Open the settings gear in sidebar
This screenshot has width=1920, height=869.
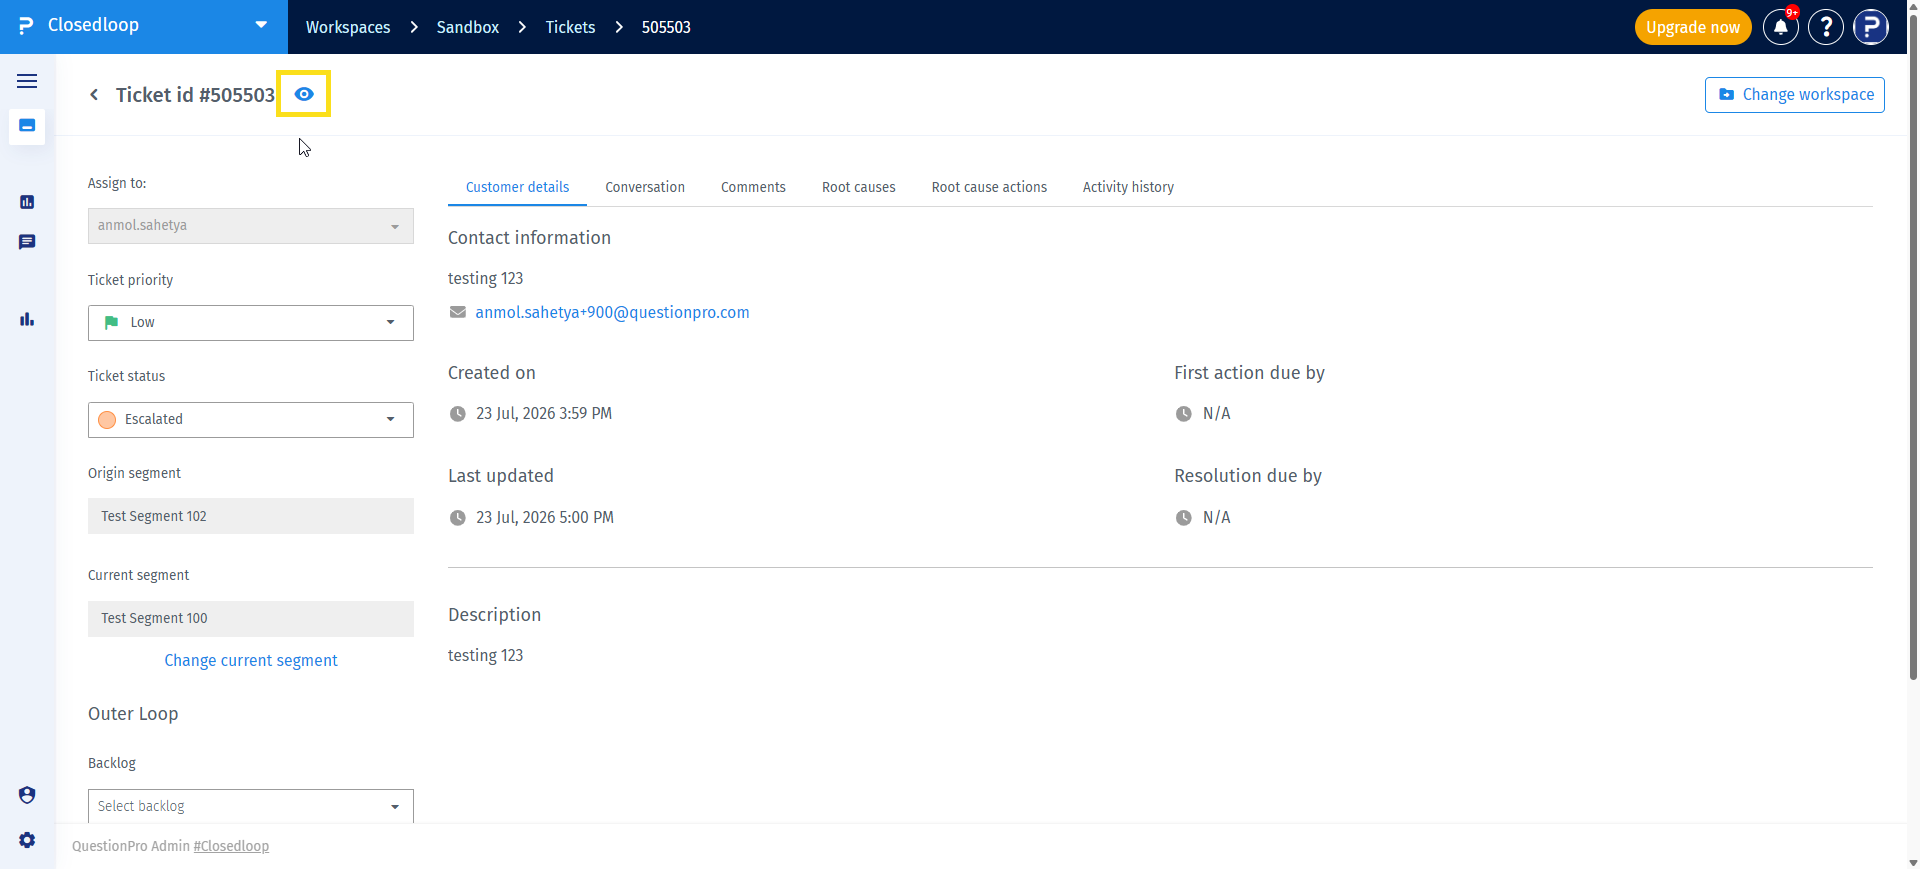pos(27,840)
